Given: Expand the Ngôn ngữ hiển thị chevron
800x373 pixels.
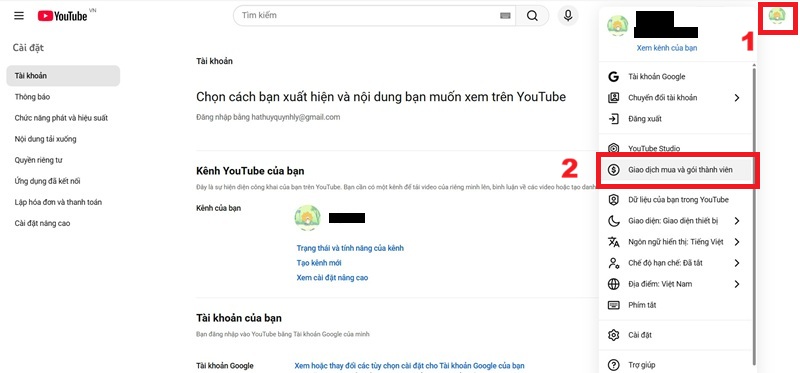Looking at the screenshot, I should (737, 242).
